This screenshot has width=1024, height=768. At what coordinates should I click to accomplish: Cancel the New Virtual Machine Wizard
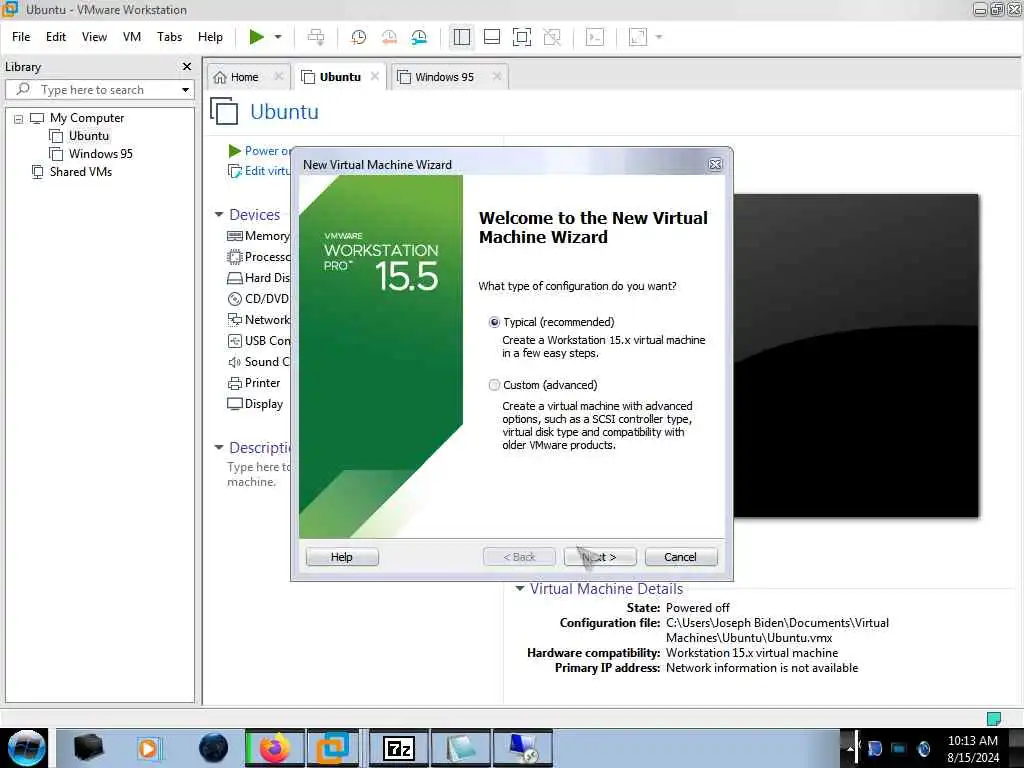click(680, 557)
